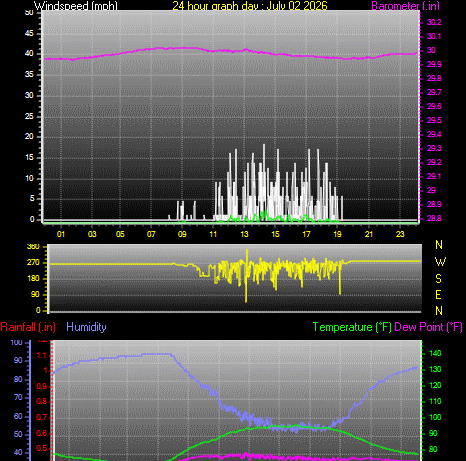Viewport: 466px width, 461px height.
Task: Click the 180 value on wind direction axis
Action: point(33,278)
